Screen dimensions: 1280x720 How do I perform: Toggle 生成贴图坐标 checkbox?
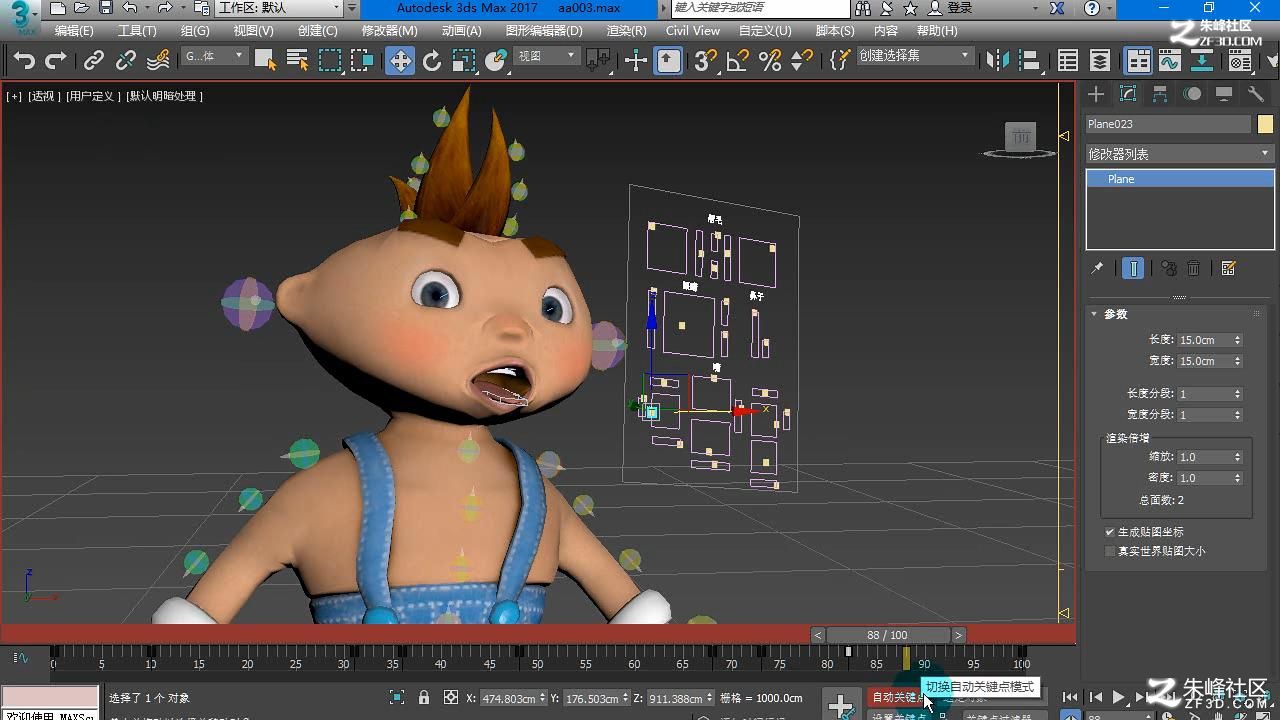tap(1110, 532)
